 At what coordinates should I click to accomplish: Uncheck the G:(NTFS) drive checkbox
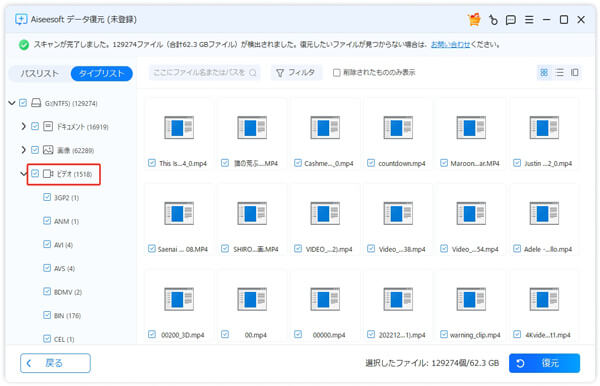tap(23, 103)
